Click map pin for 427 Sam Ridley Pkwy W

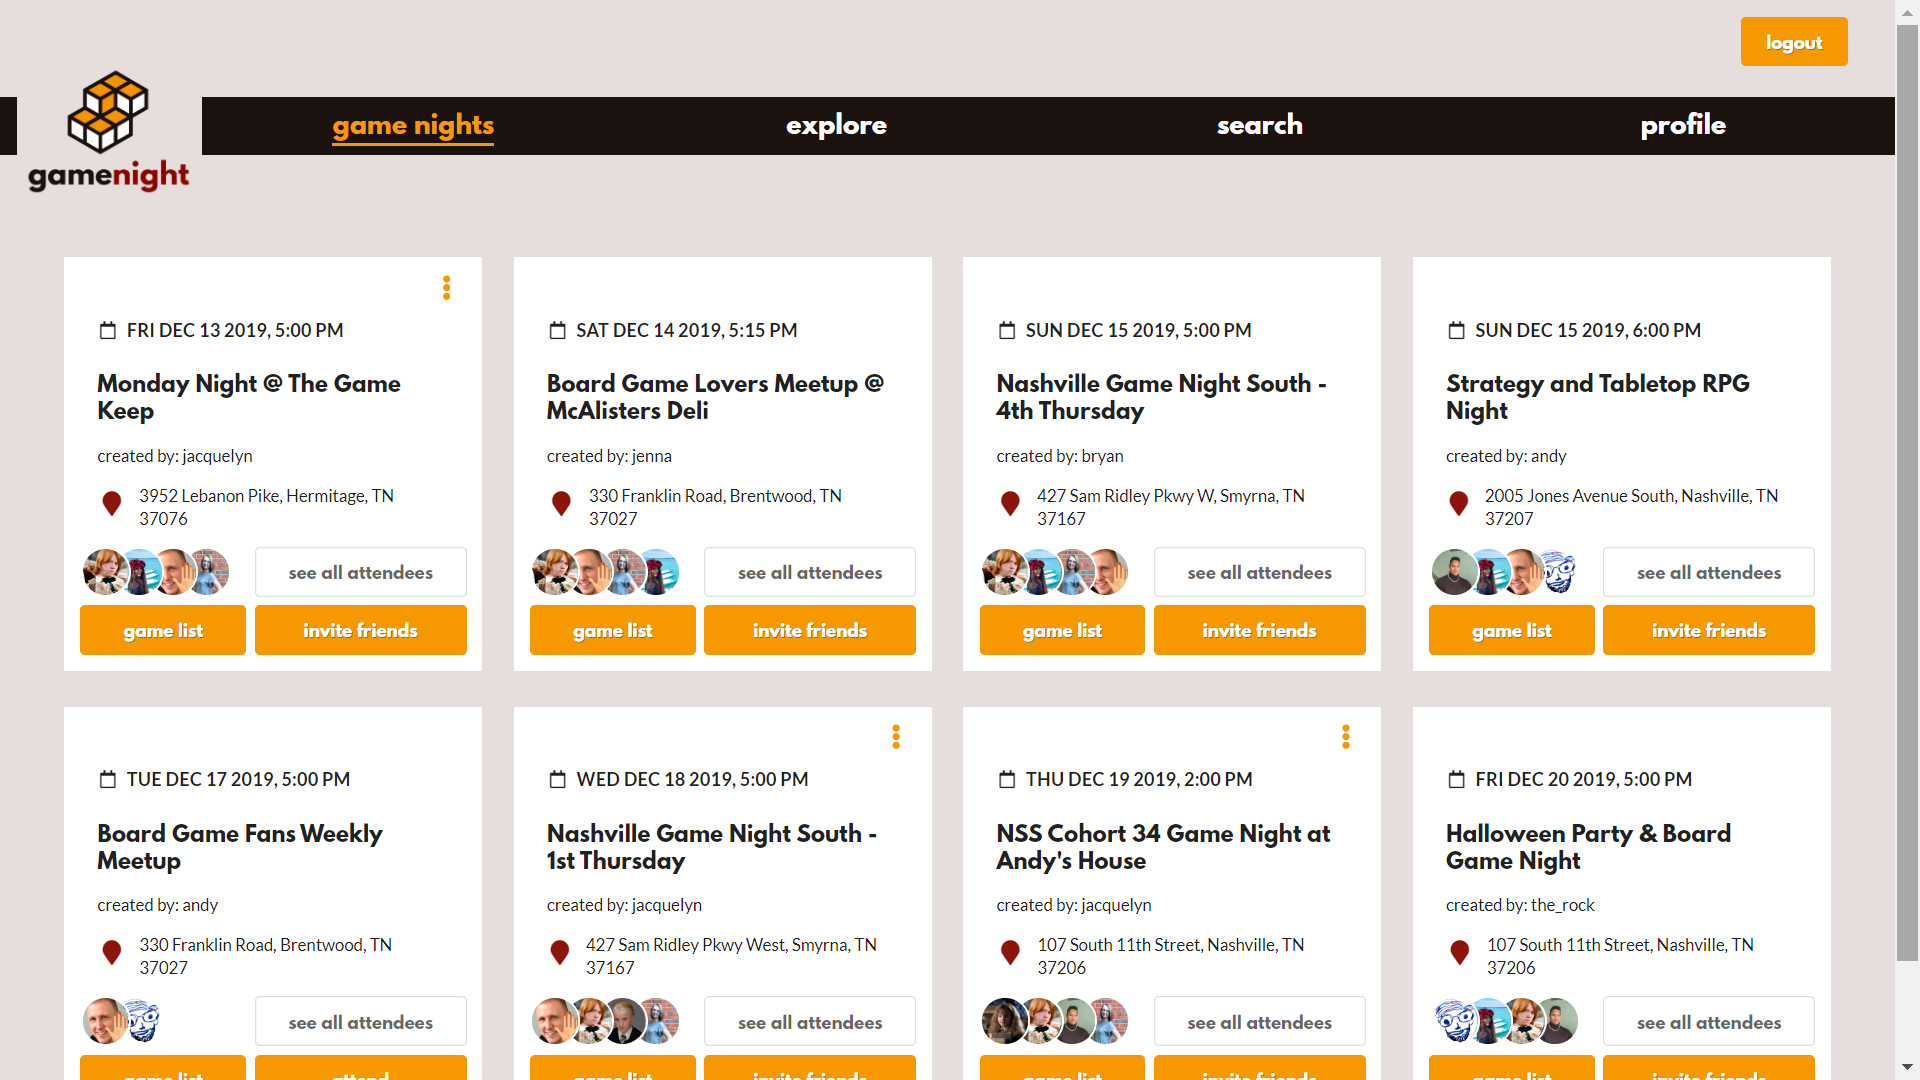click(1010, 504)
